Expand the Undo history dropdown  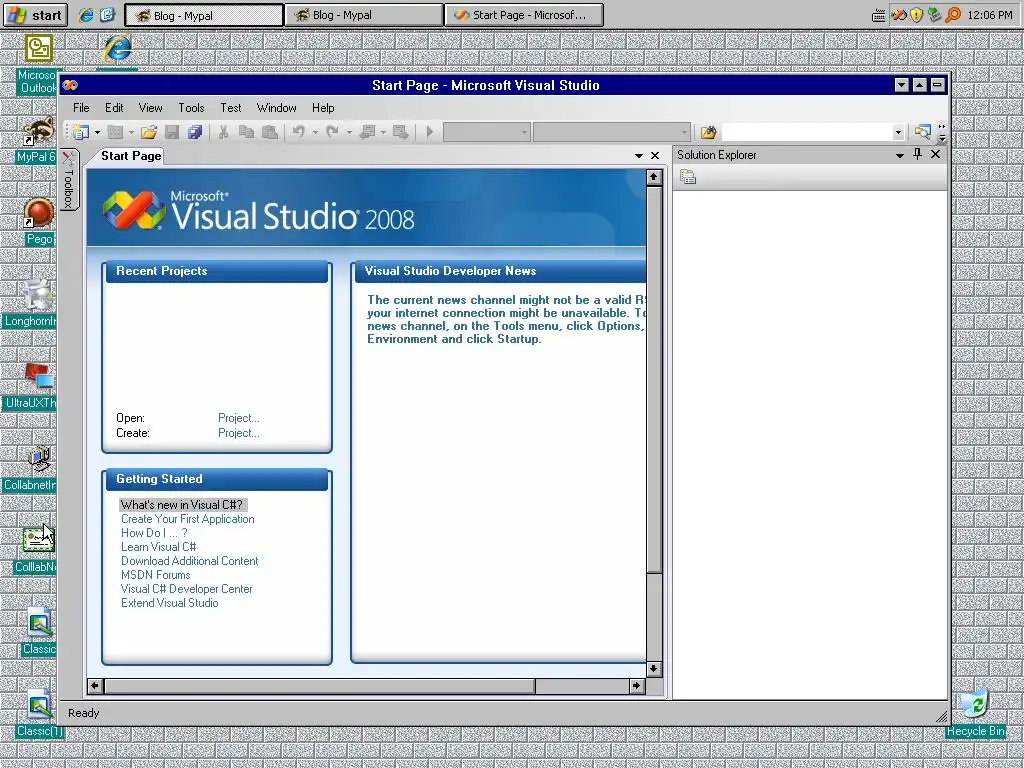pos(315,133)
